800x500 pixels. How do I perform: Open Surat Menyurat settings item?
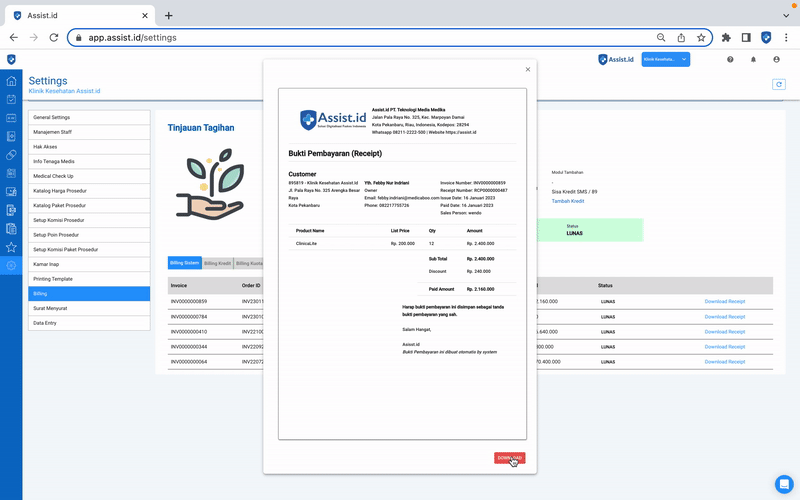tap(89, 309)
